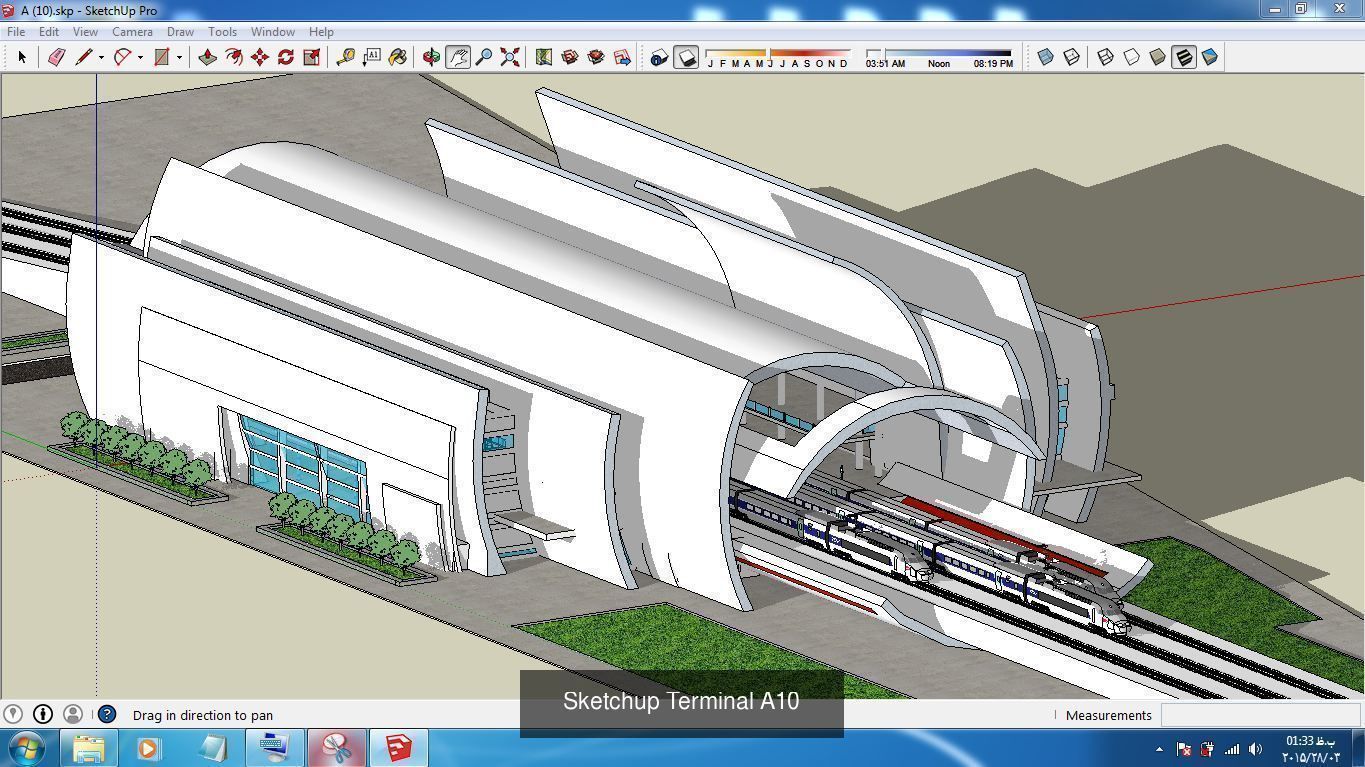Toggle X-Ray face style
The image size is (1365, 767).
(x=1045, y=57)
